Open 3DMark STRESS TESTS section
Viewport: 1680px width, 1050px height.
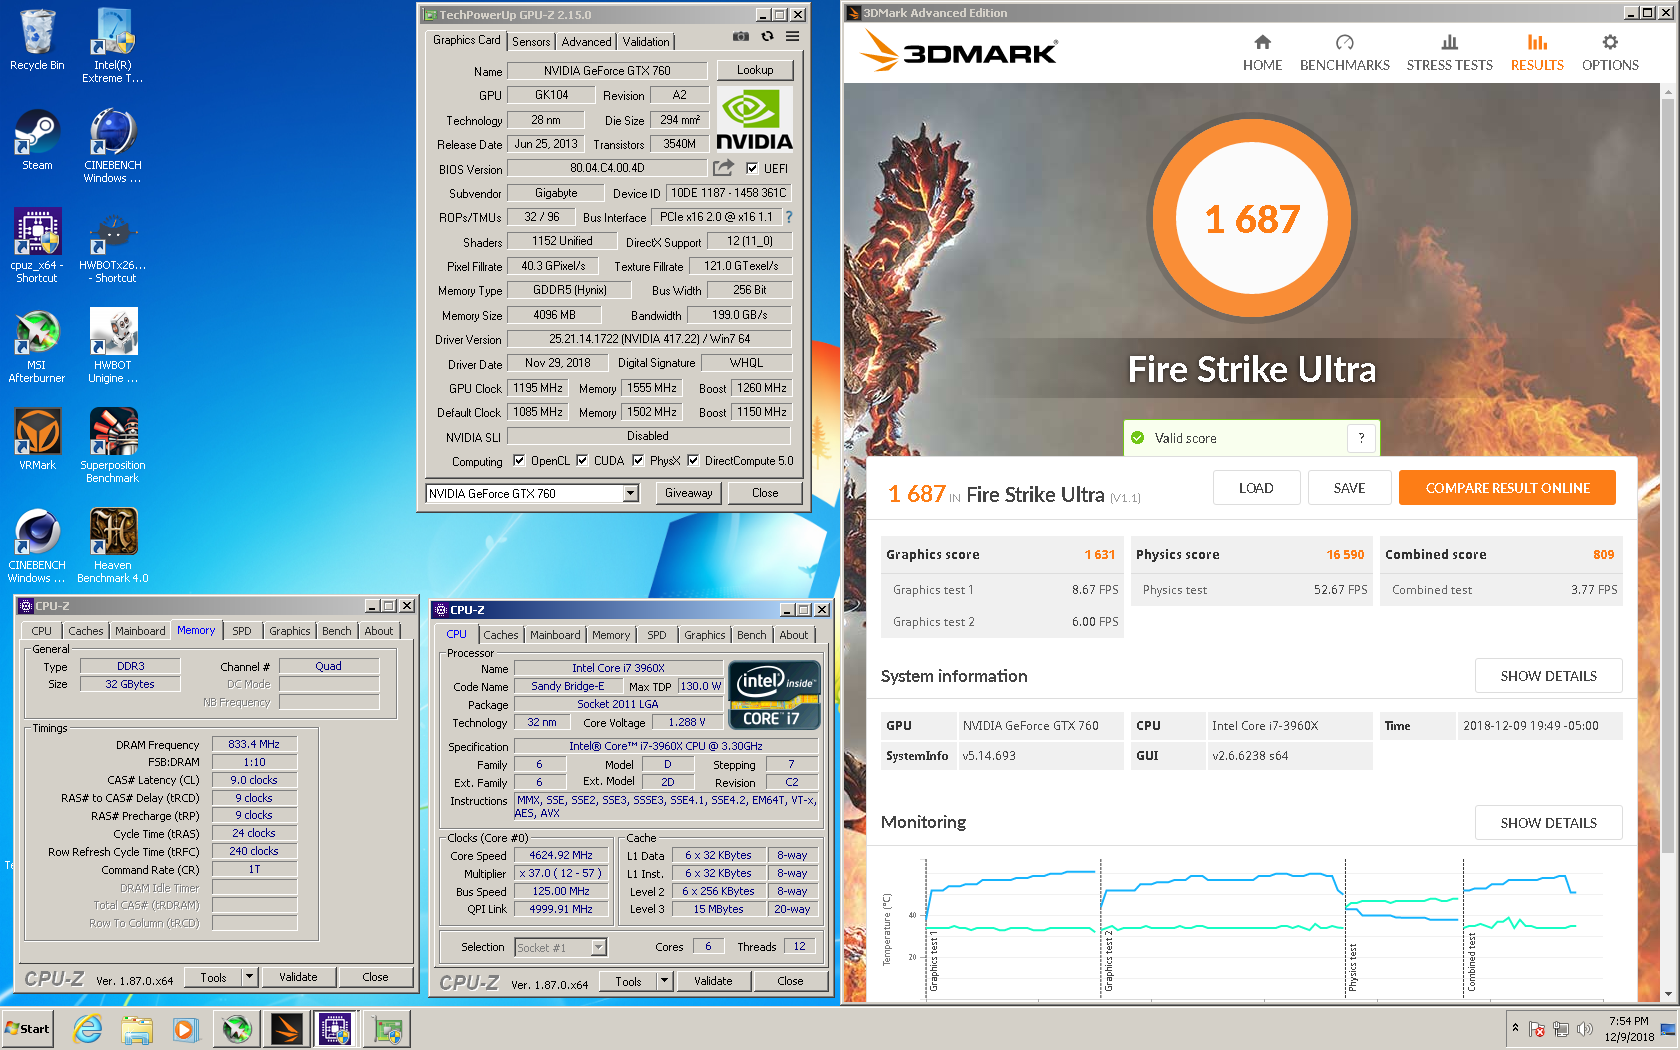point(1449,53)
